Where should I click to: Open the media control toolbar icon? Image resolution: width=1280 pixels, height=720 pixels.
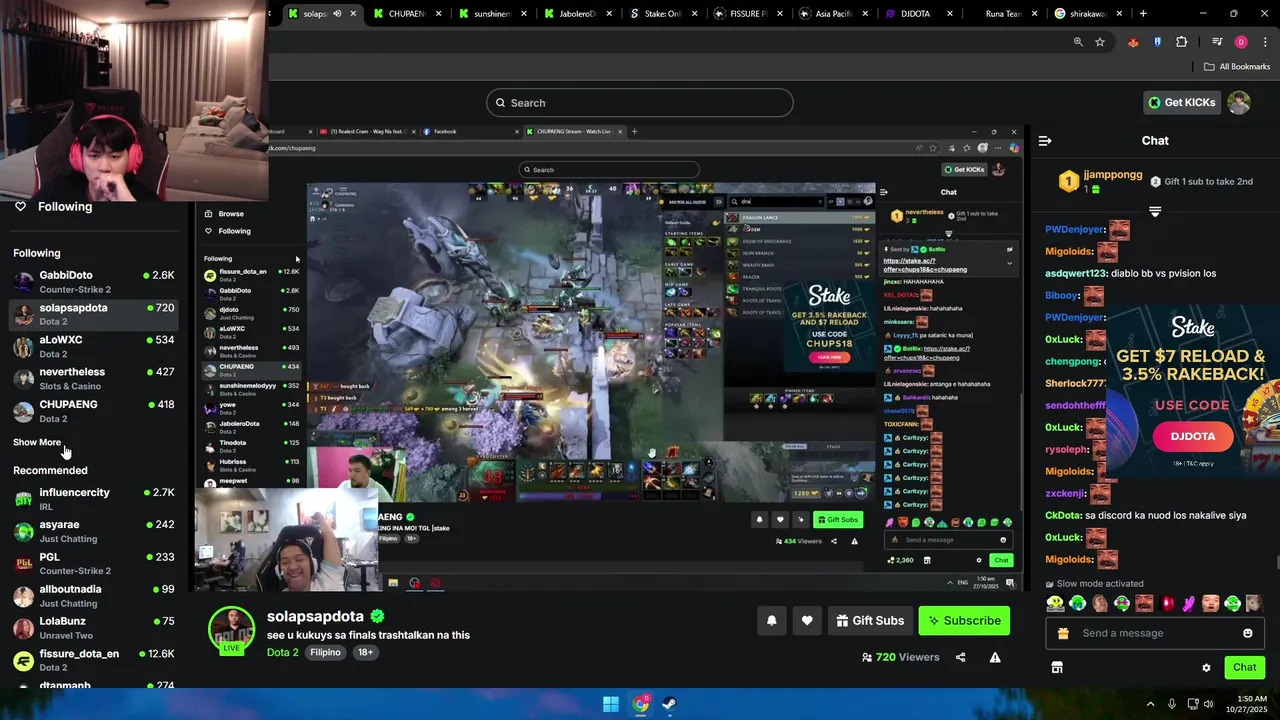tap(1217, 42)
